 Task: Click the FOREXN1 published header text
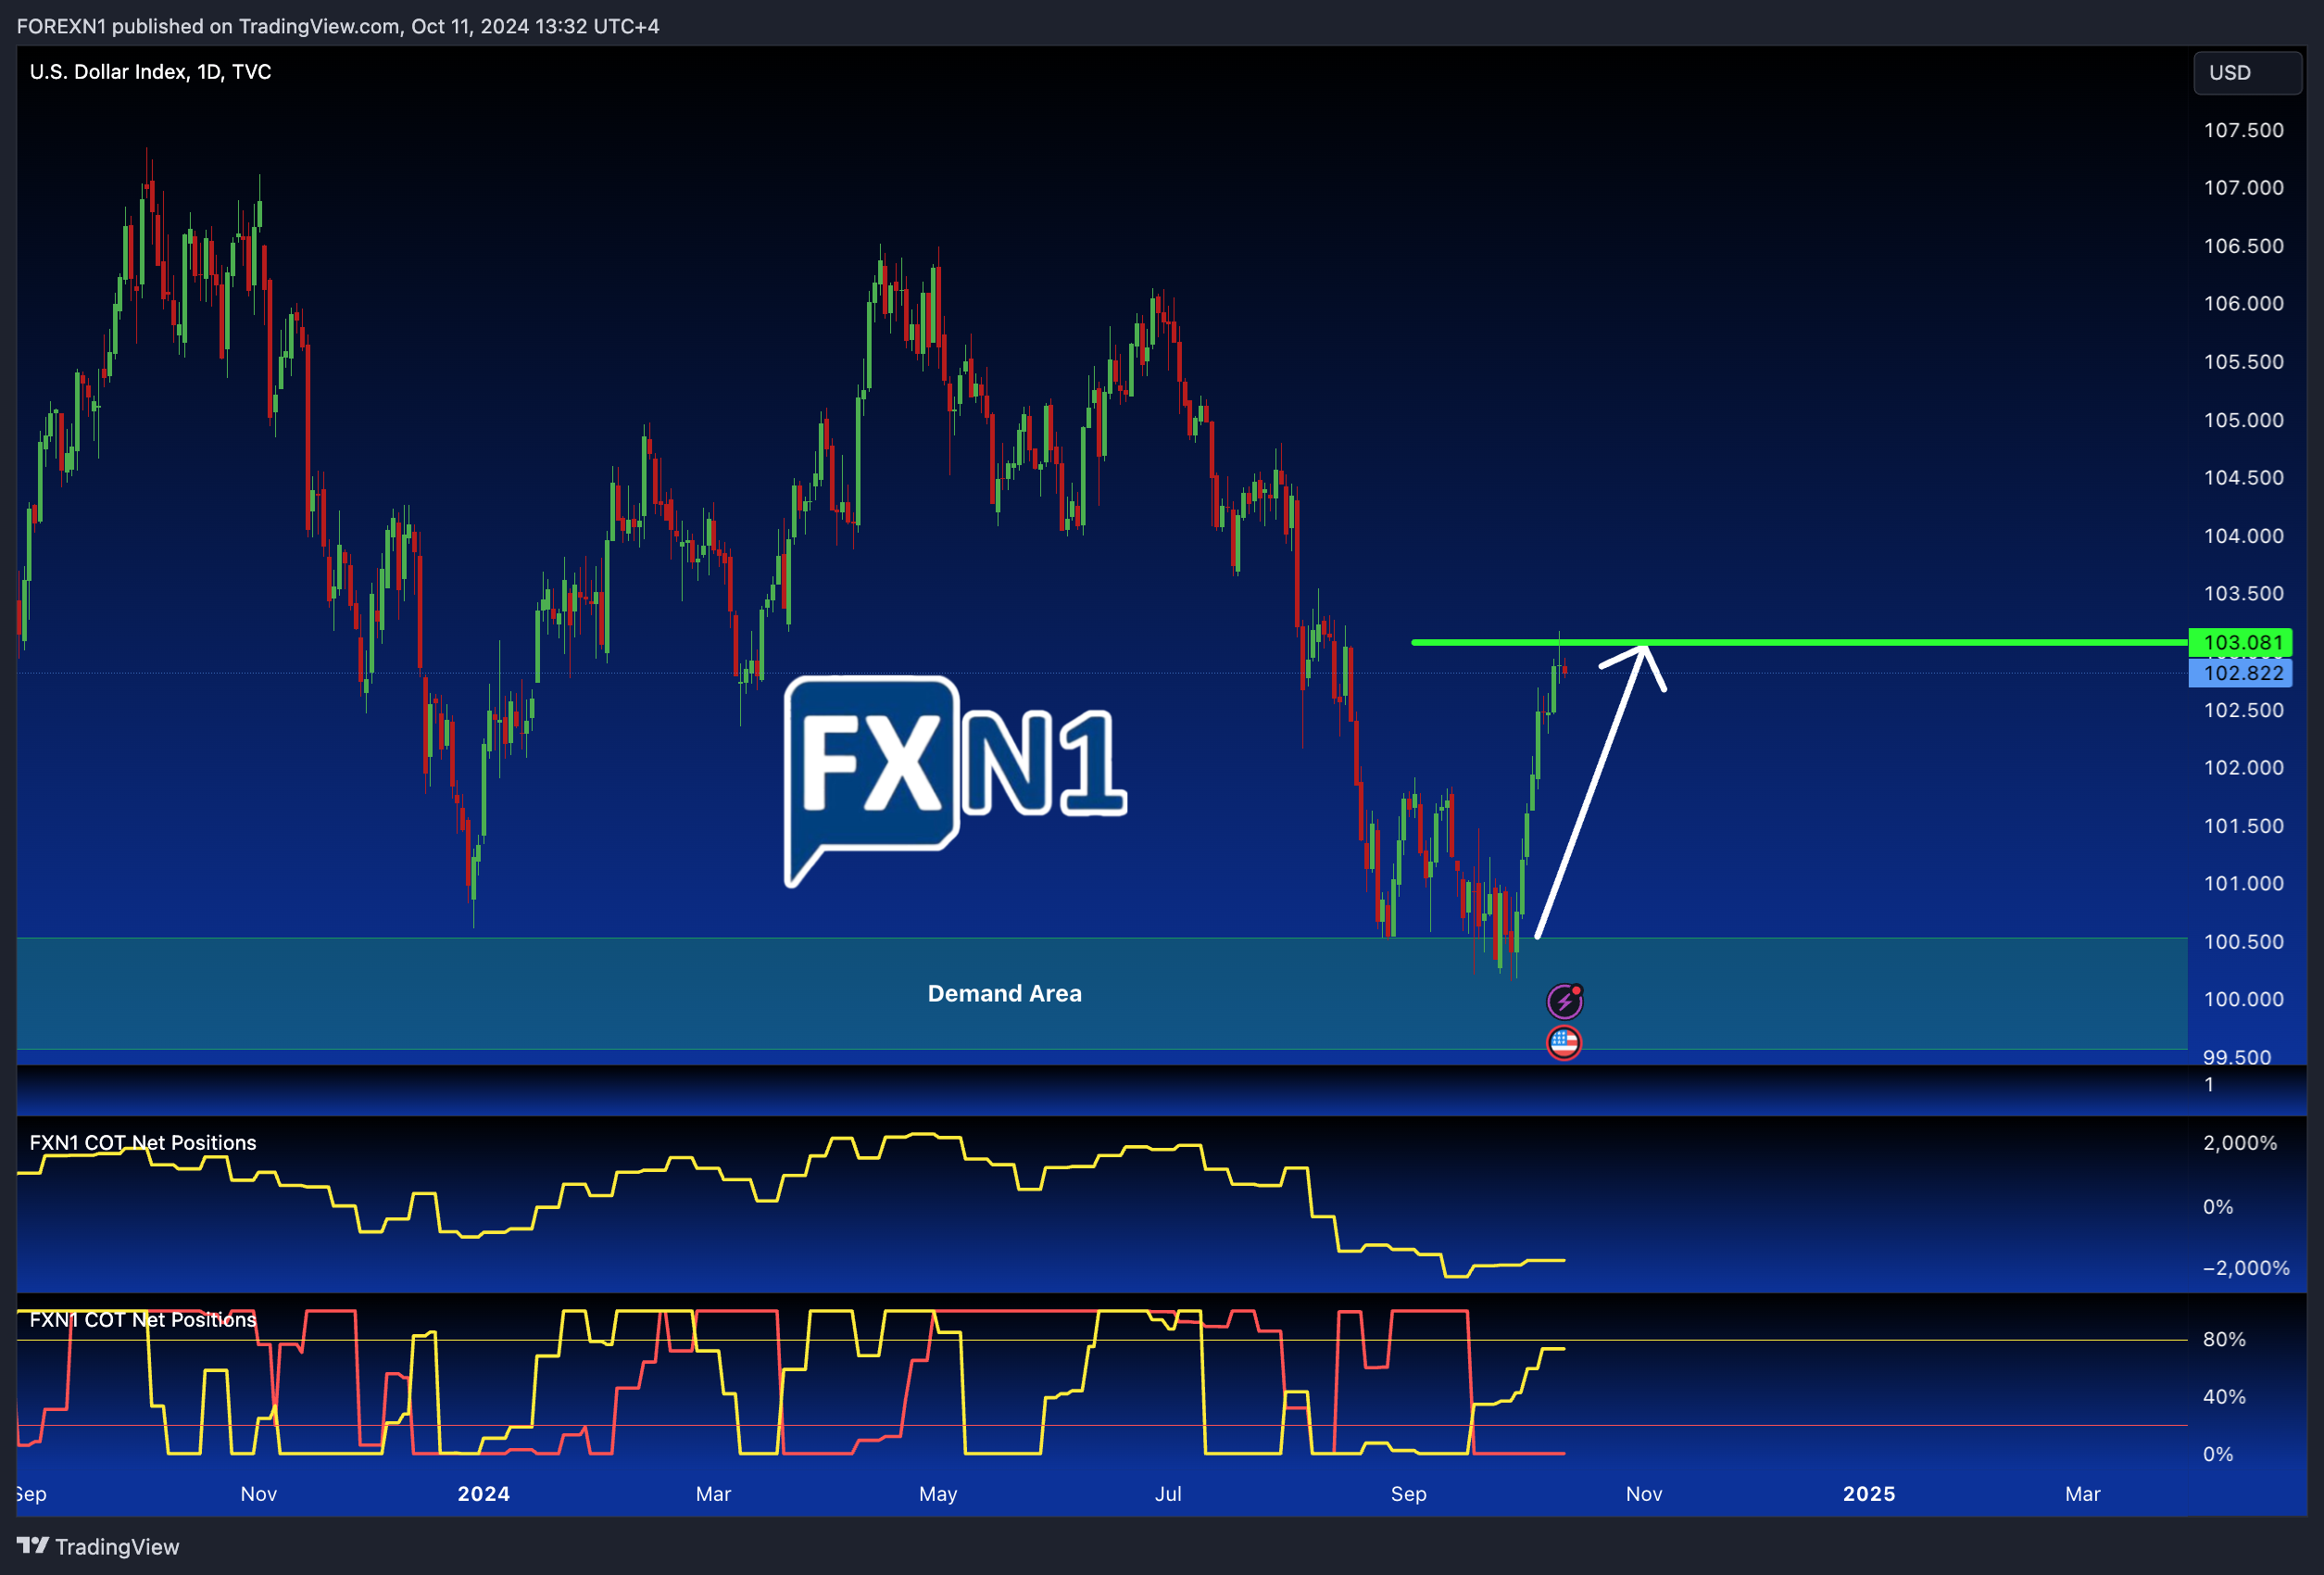click(x=338, y=26)
